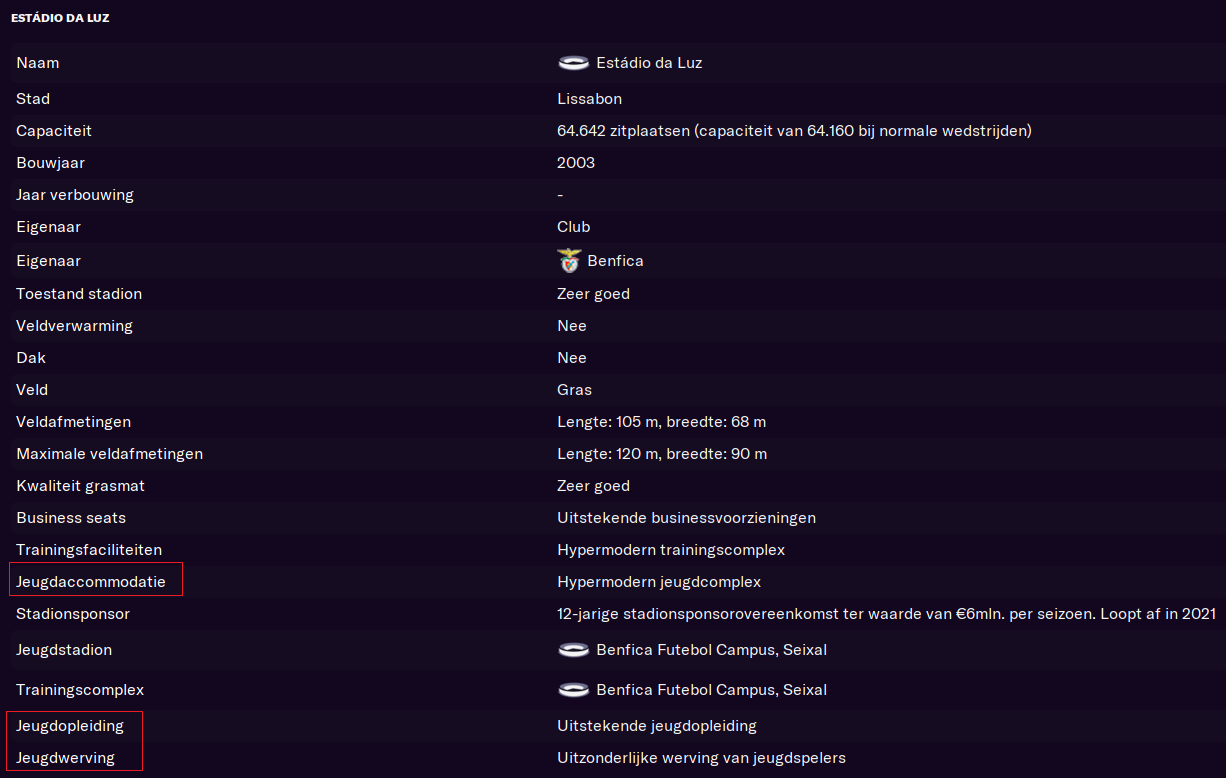Screen dimensions: 1226x778
Task: Open Benfica Futebol Campus link under Jeugdstadion
Action: pyautogui.click(x=711, y=650)
